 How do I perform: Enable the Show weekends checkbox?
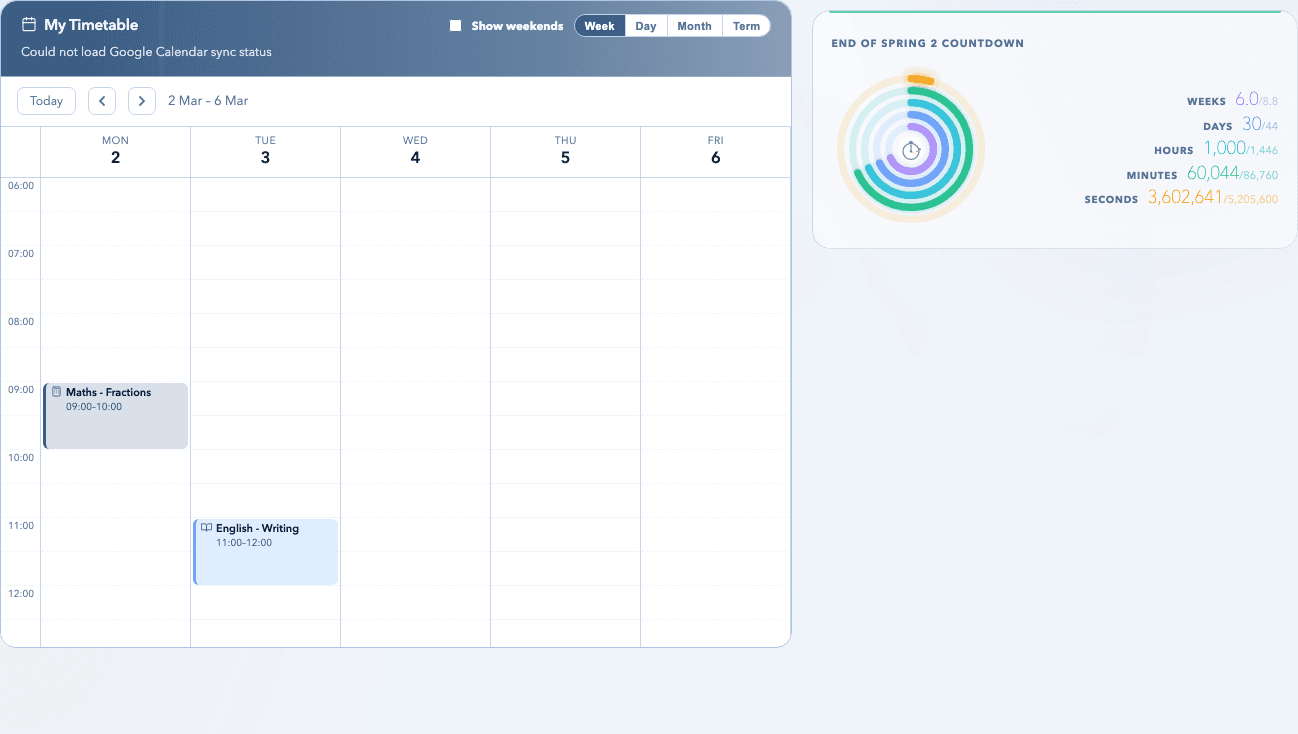(456, 25)
